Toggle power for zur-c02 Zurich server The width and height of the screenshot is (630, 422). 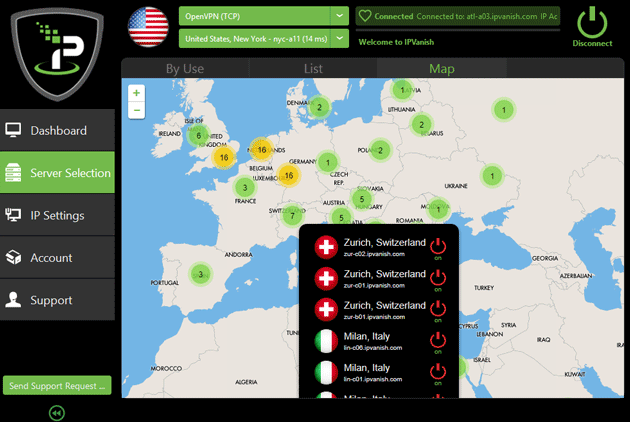[437, 247]
